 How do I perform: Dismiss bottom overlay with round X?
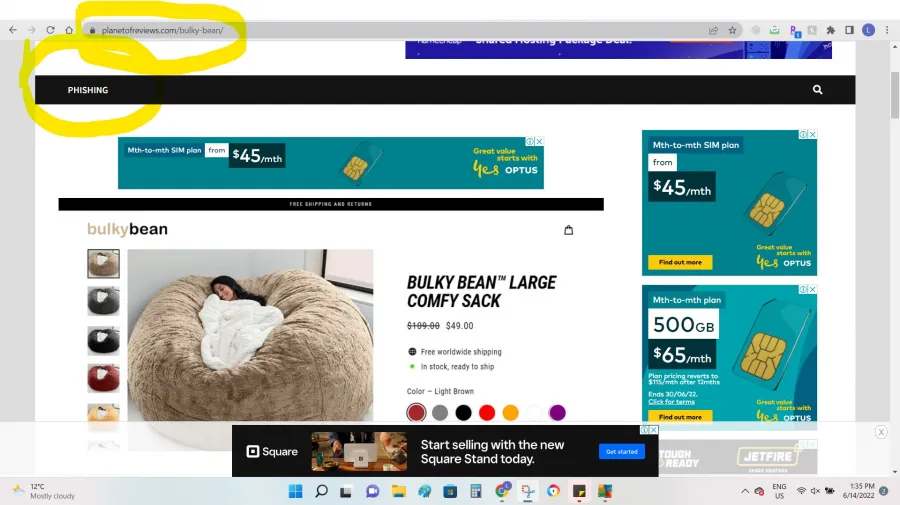(881, 432)
